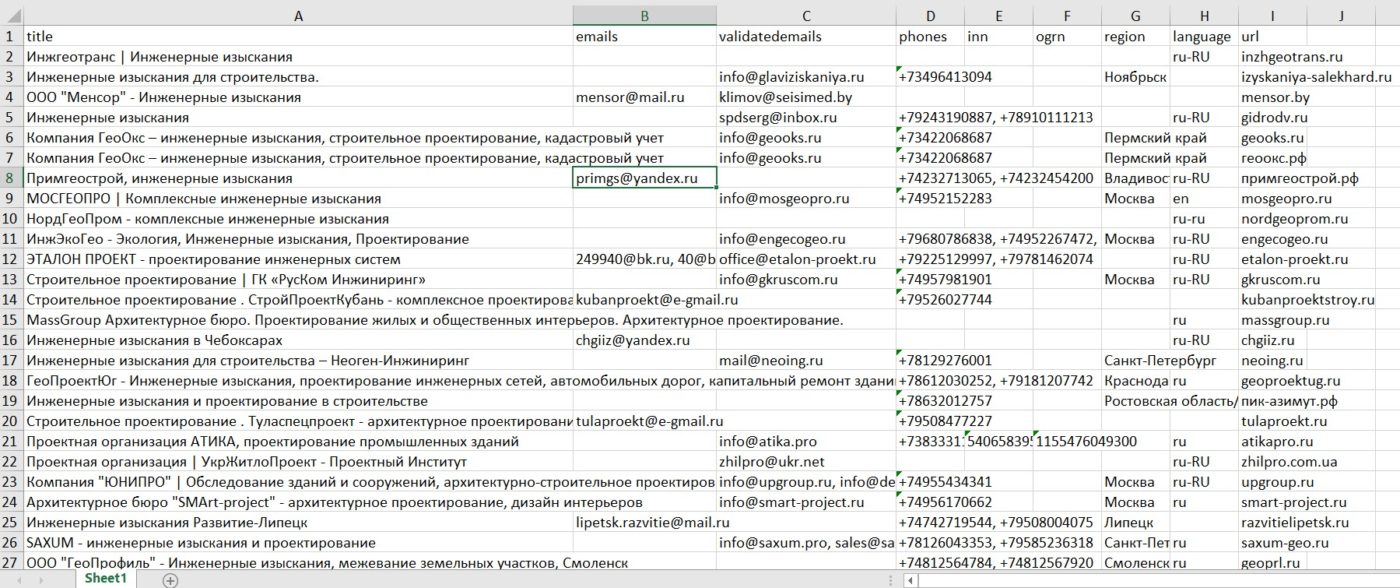Add a new worksheet via the plus icon
Image resolution: width=1400 pixels, height=588 pixels.
[170, 581]
